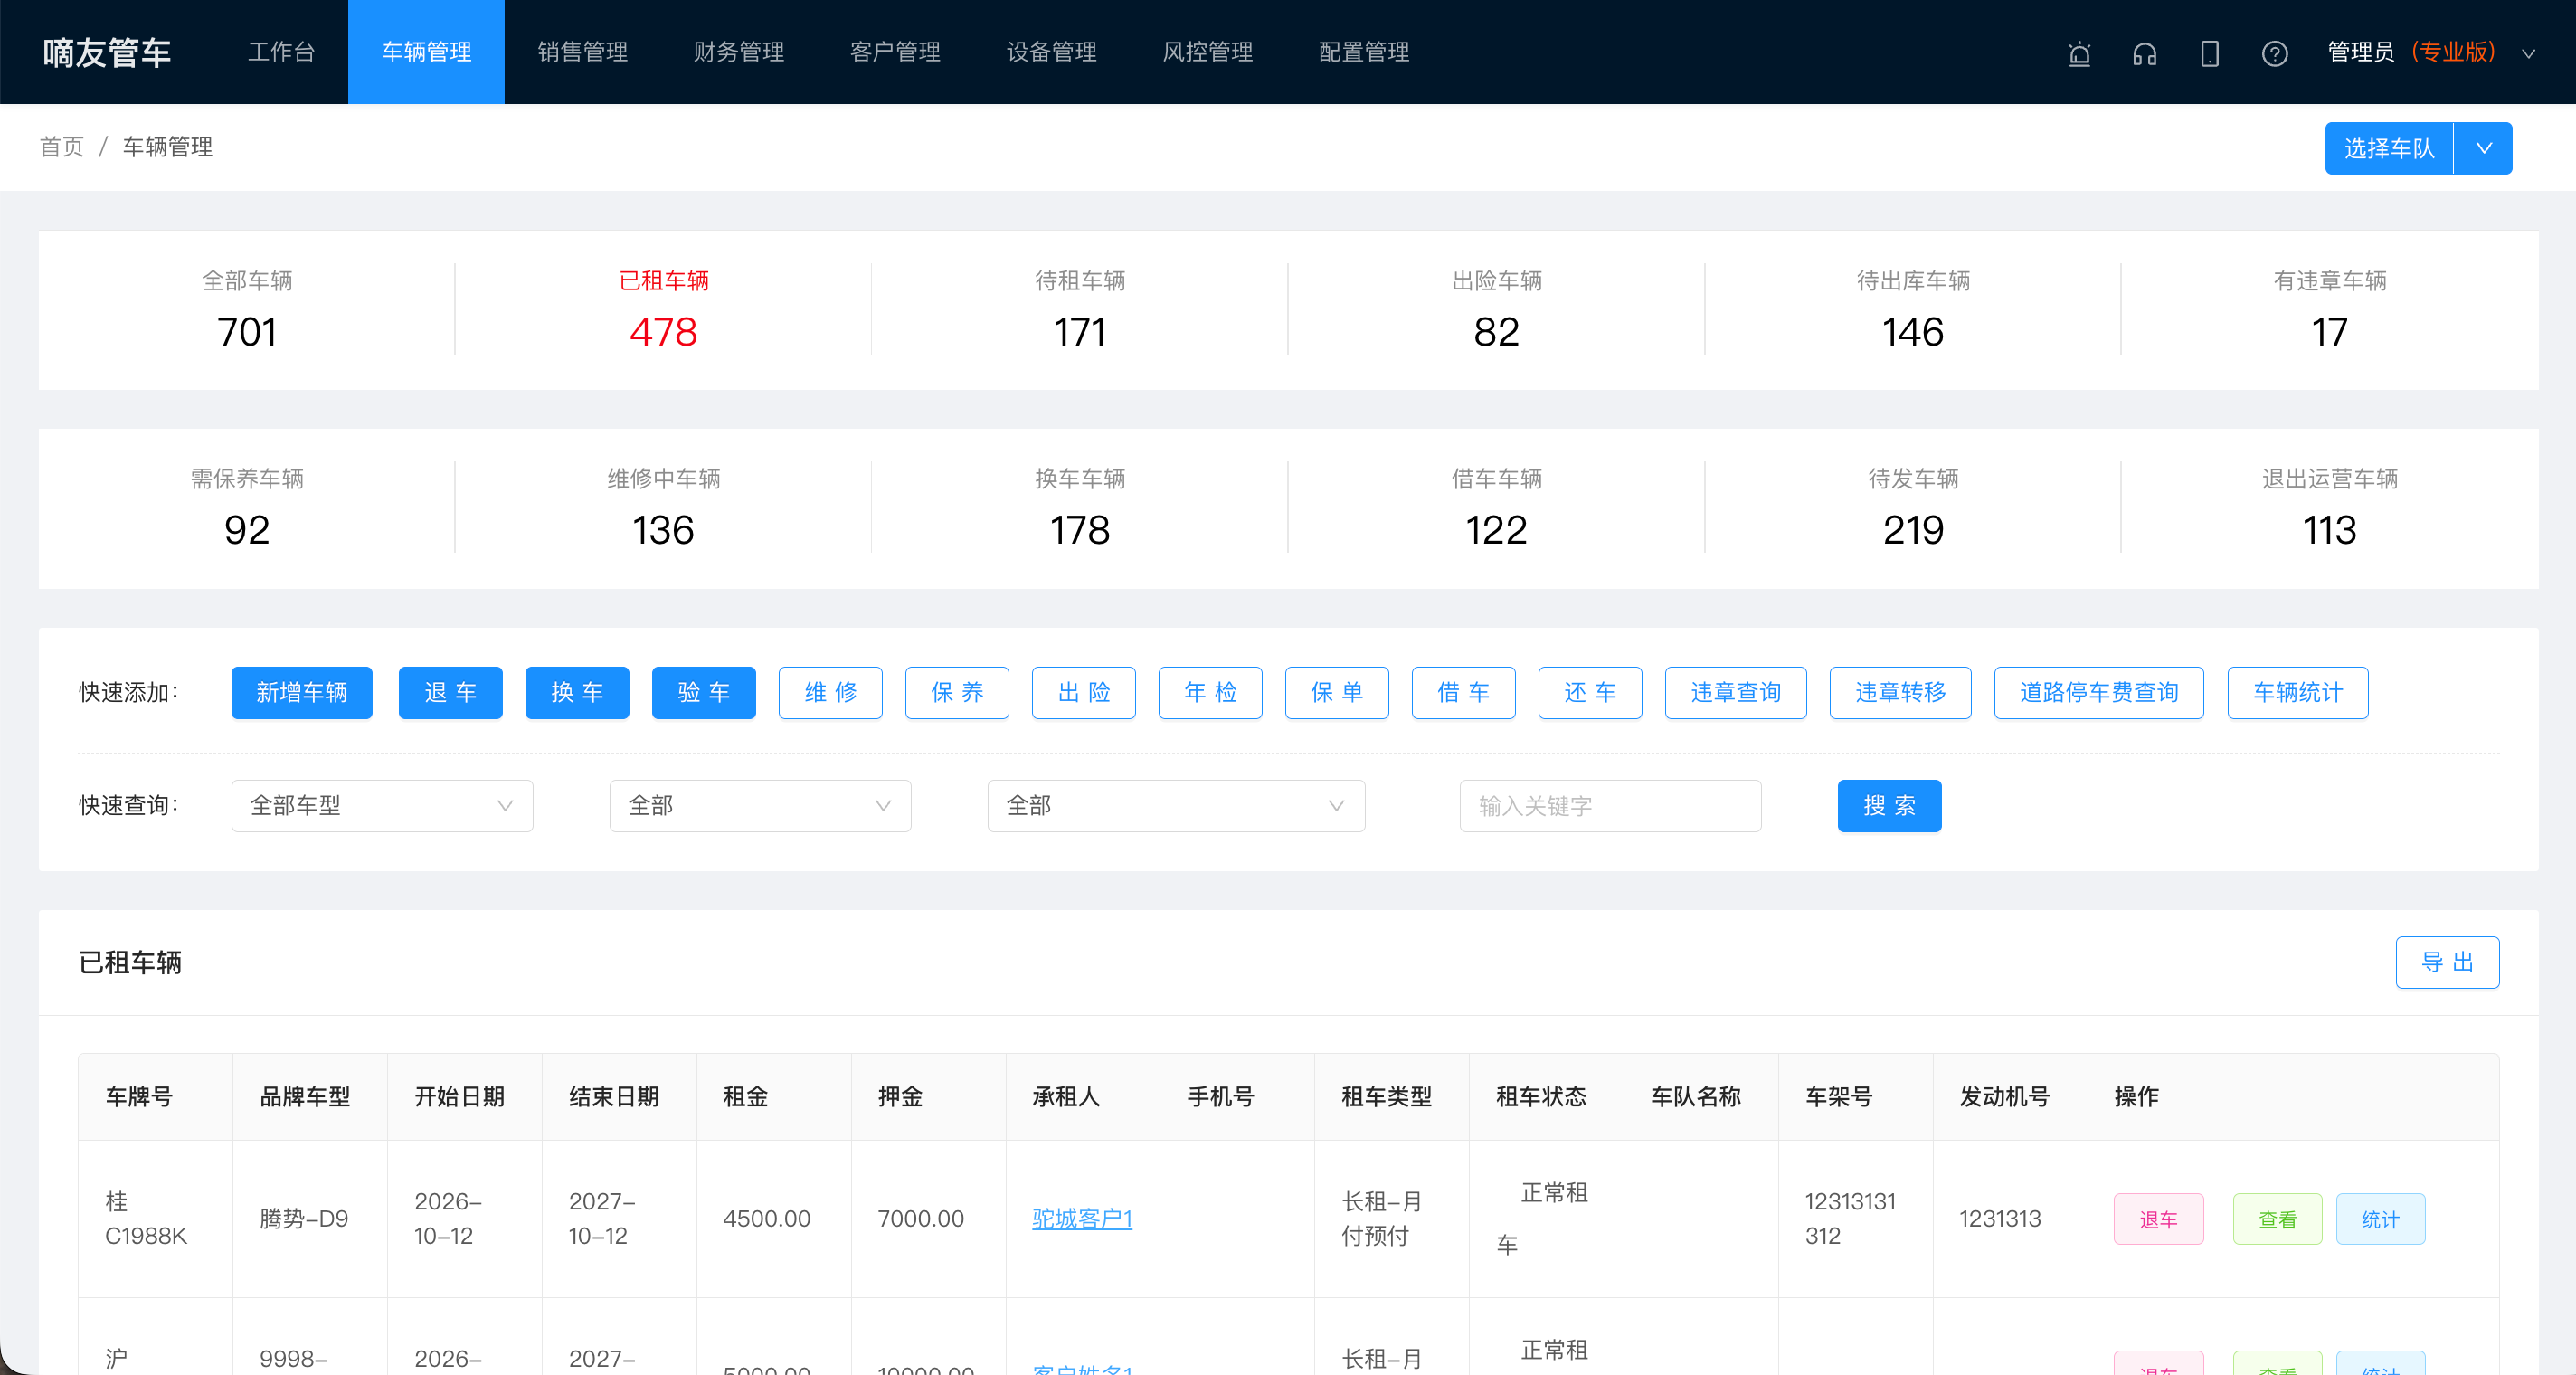Open the 违章查询 button

coord(1735,692)
